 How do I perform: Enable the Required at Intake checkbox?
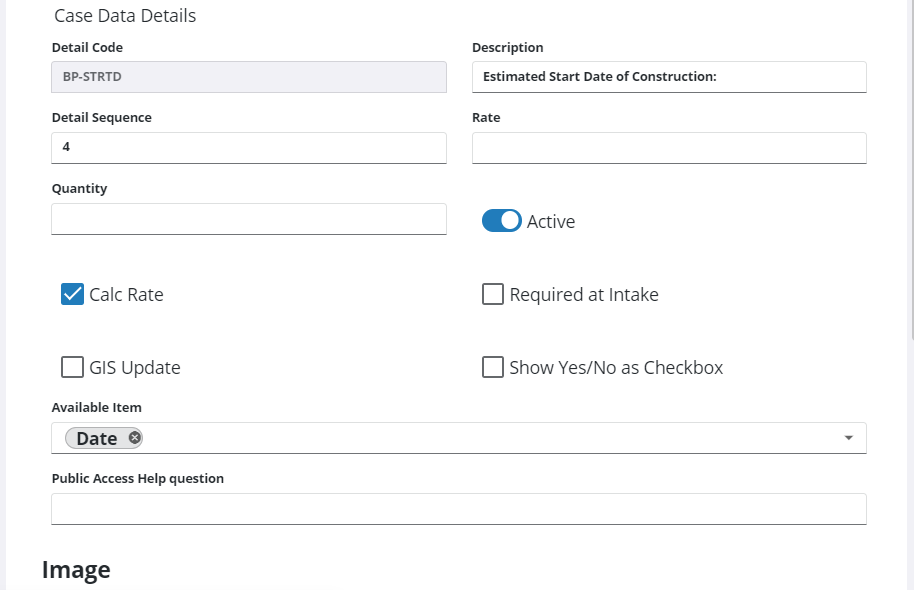(x=492, y=294)
